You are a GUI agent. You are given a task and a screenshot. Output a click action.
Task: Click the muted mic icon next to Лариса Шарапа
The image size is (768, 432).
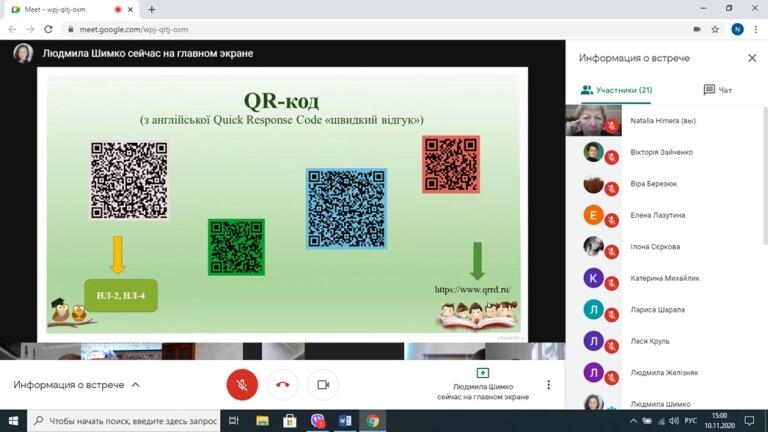pos(611,315)
